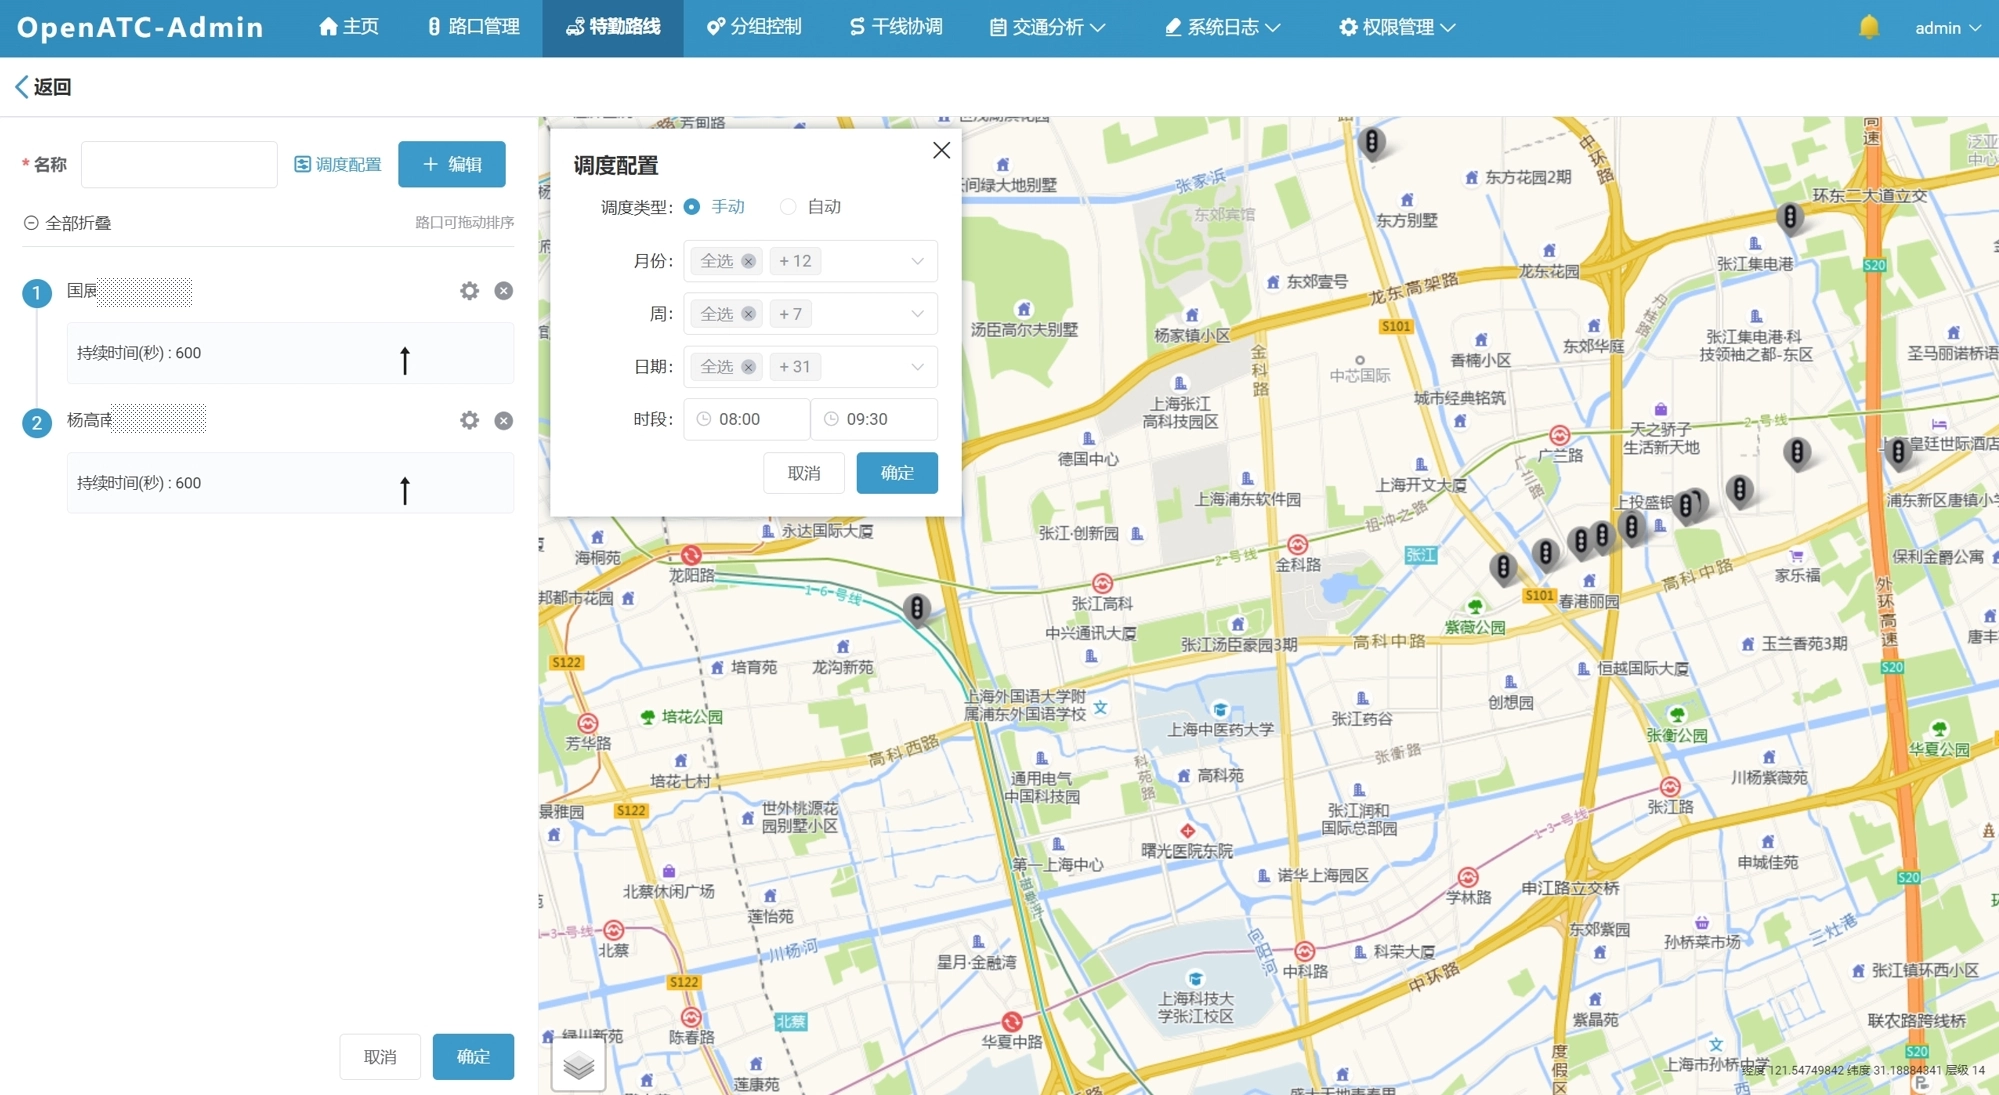Open the 交通分析 menu
Screen dimensions: 1999x1095
1046,27
